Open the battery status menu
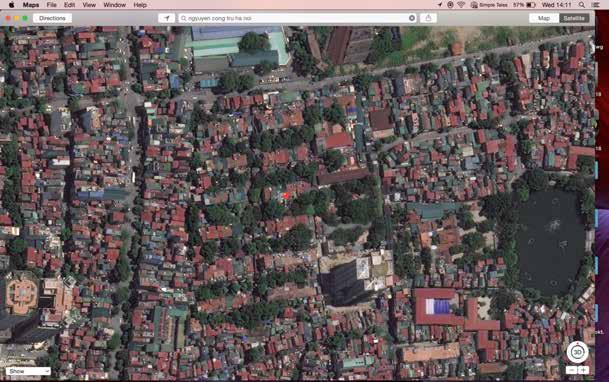This screenshot has width=609, height=382. pos(531,5)
